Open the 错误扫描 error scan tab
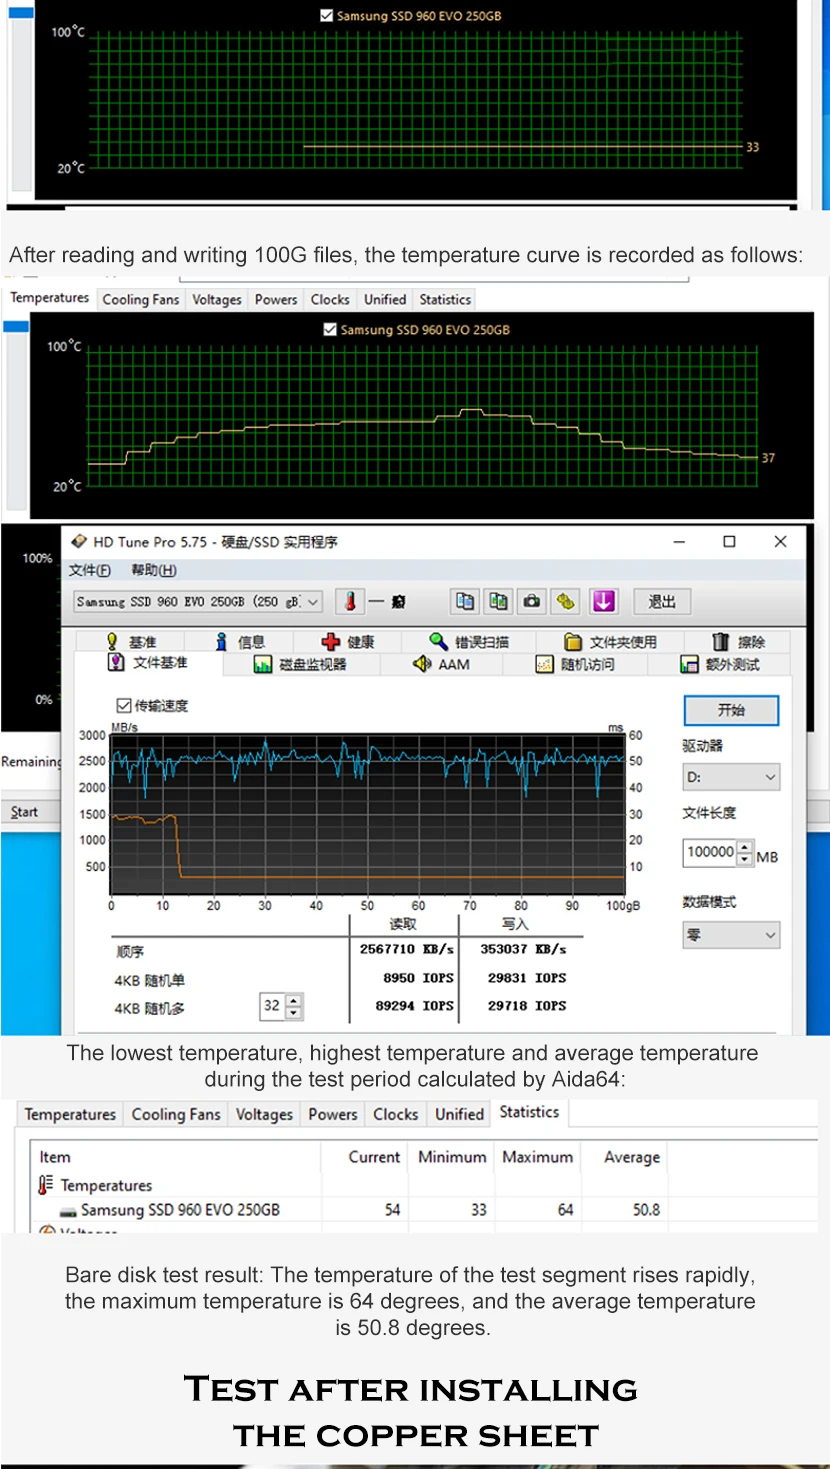The width and height of the screenshot is (830, 1469). click(469, 642)
